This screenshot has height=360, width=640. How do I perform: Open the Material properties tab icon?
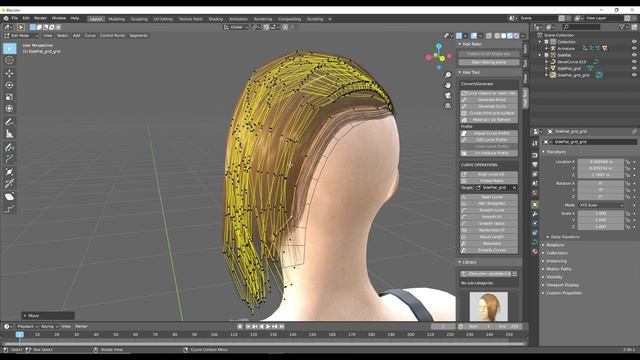point(535,251)
